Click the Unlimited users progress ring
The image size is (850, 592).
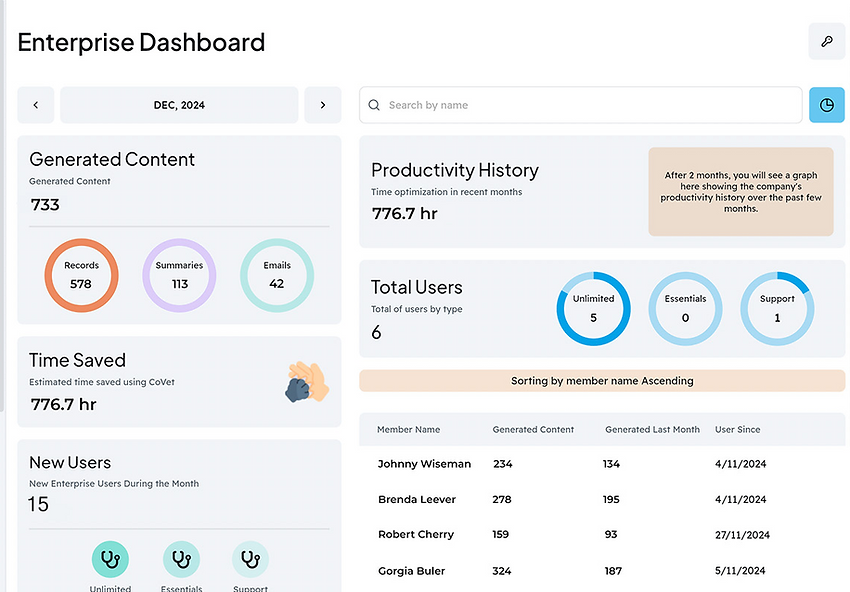pyautogui.click(x=593, y=308)
